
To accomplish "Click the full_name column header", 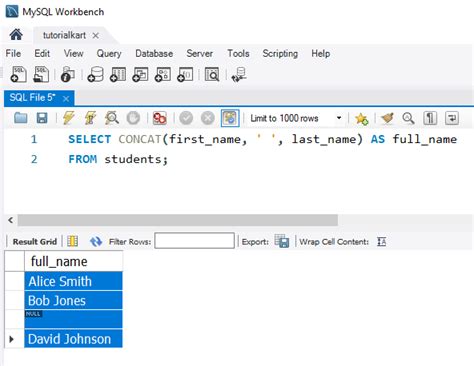I will pyautogui.click(x=73, y=261).
